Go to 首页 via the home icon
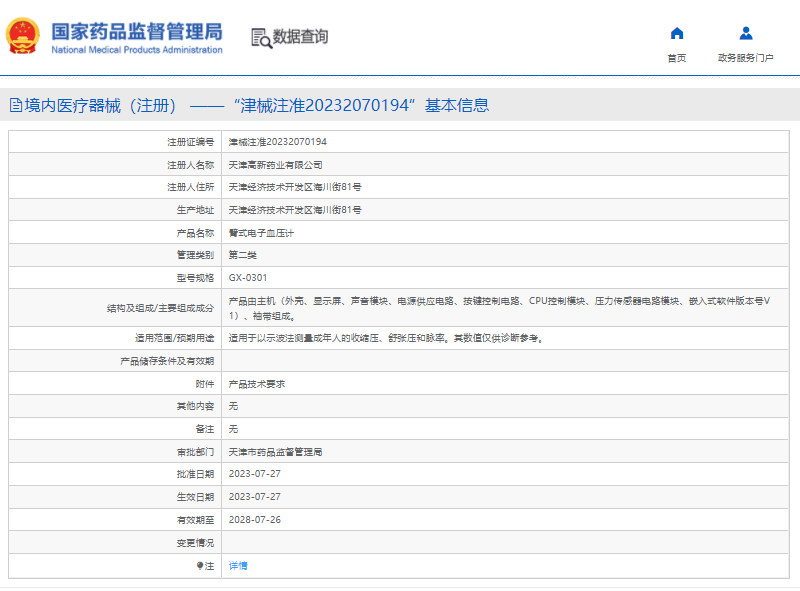800x591 pixels. click(x=677, y=34)
